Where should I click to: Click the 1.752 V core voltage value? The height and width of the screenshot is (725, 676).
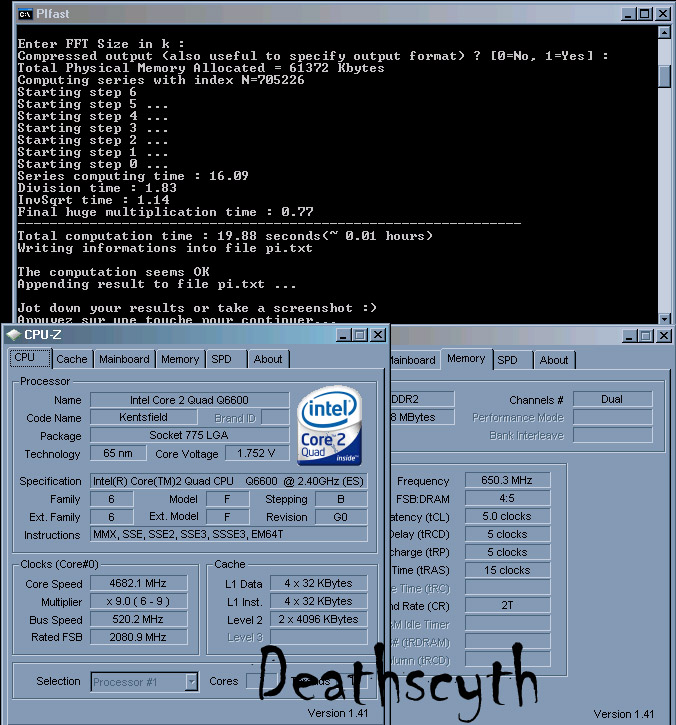coord(257,453)
